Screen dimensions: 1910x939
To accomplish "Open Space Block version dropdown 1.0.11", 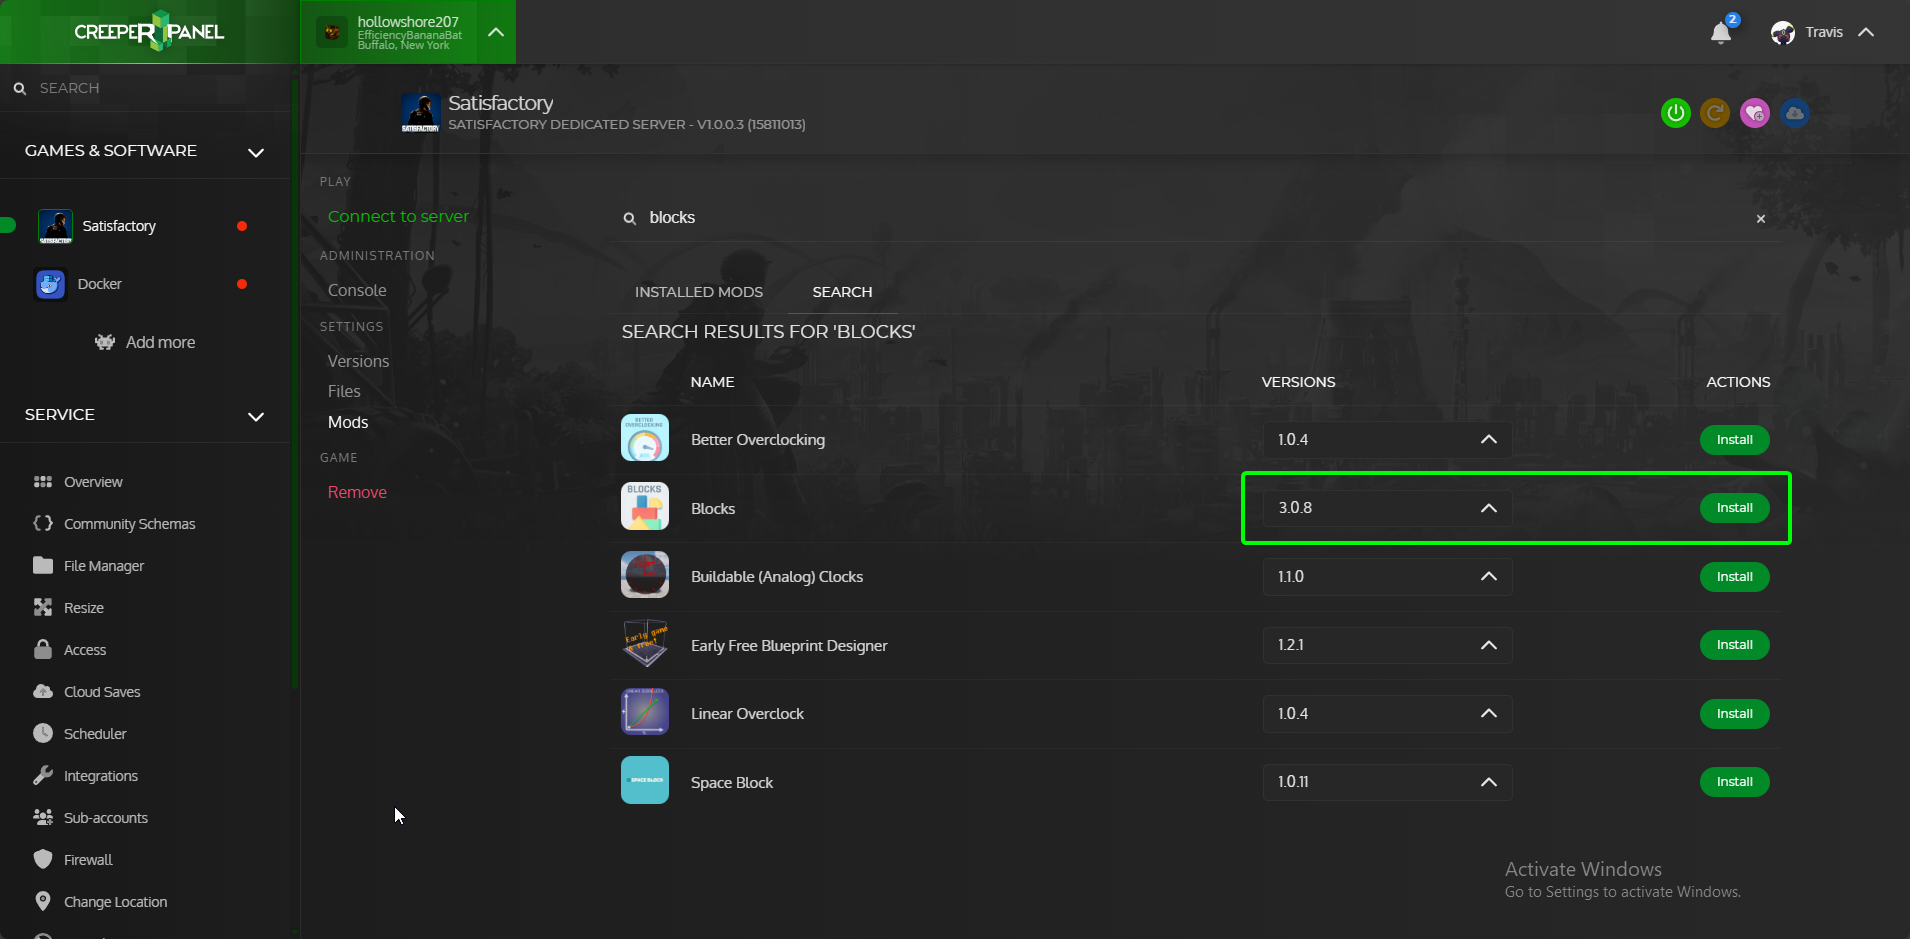I will 1387,782.
